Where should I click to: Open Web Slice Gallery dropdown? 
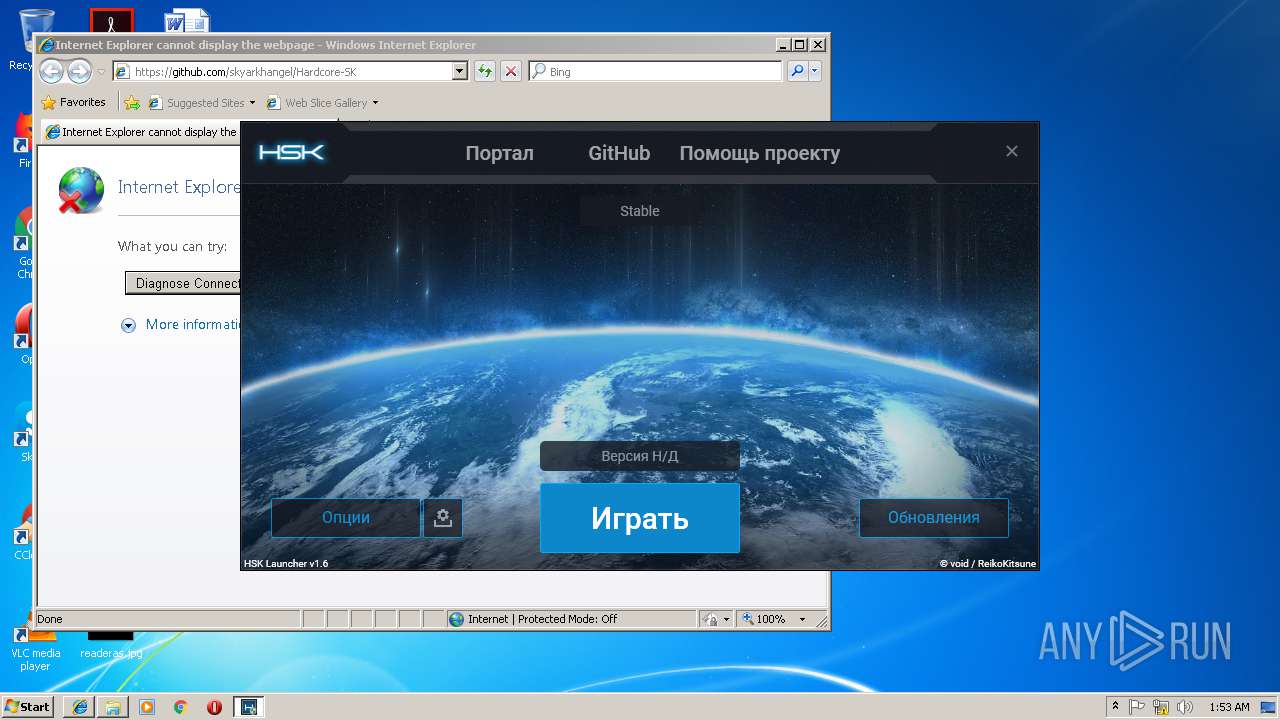click(x=323, y=102)
